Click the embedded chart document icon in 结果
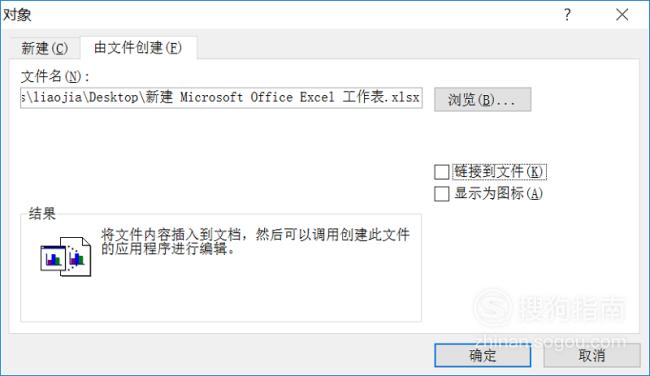 tap(65, 256)
